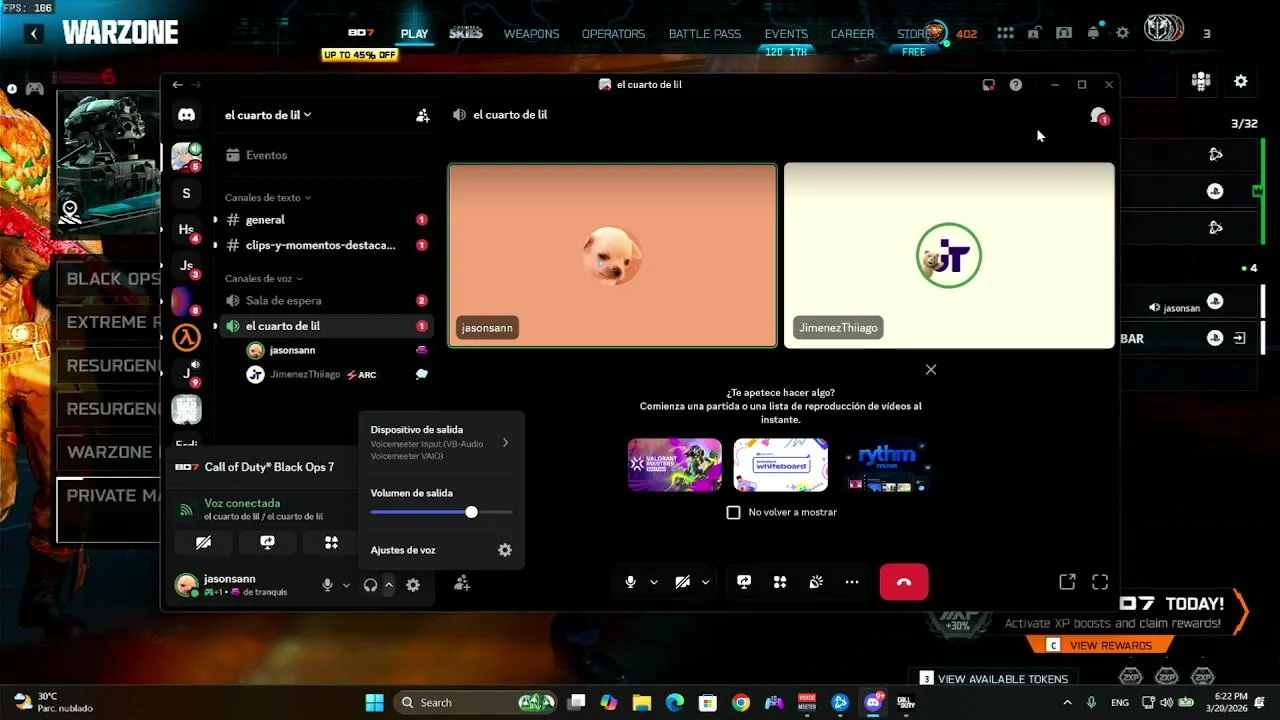Launch the Valorant Masters activity card

675,465
